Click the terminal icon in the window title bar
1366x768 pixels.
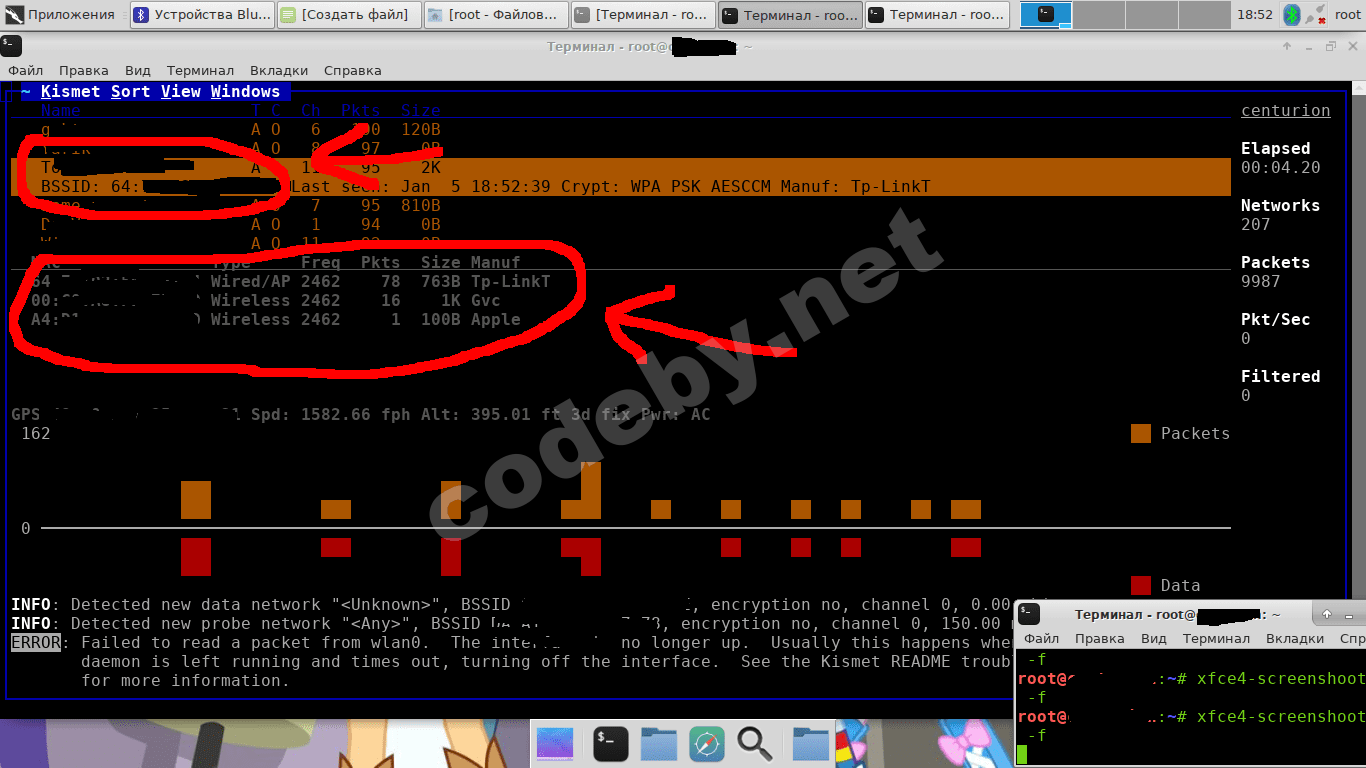tap(9, 46)
